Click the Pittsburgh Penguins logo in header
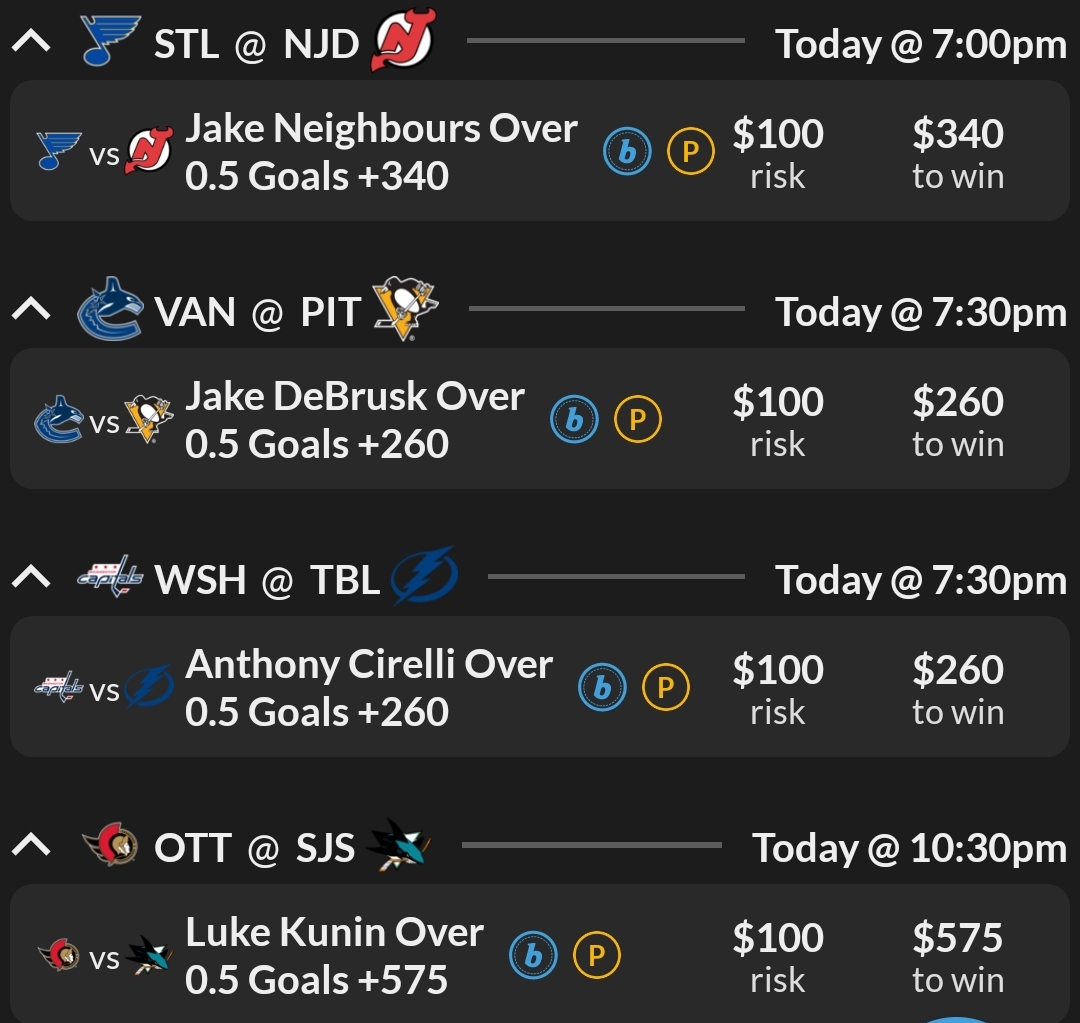Viewport: 1080px width, 1023px height. click(406, 309)
